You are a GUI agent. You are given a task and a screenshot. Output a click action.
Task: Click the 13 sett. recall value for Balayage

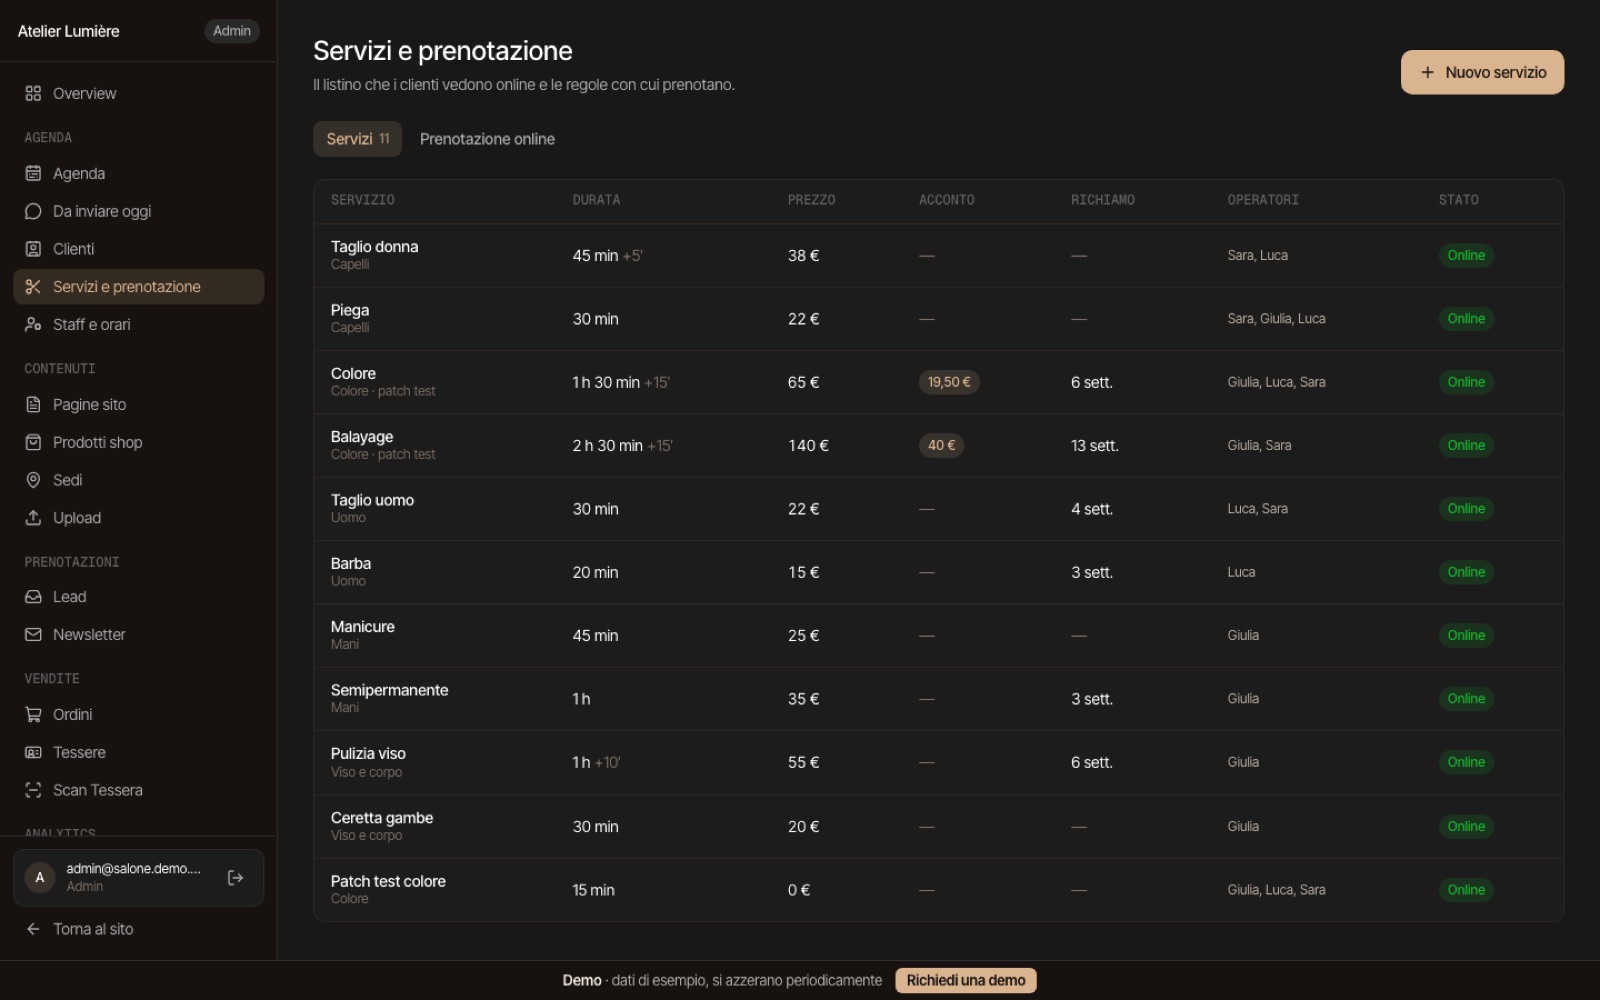click(x=1095, y=446)
